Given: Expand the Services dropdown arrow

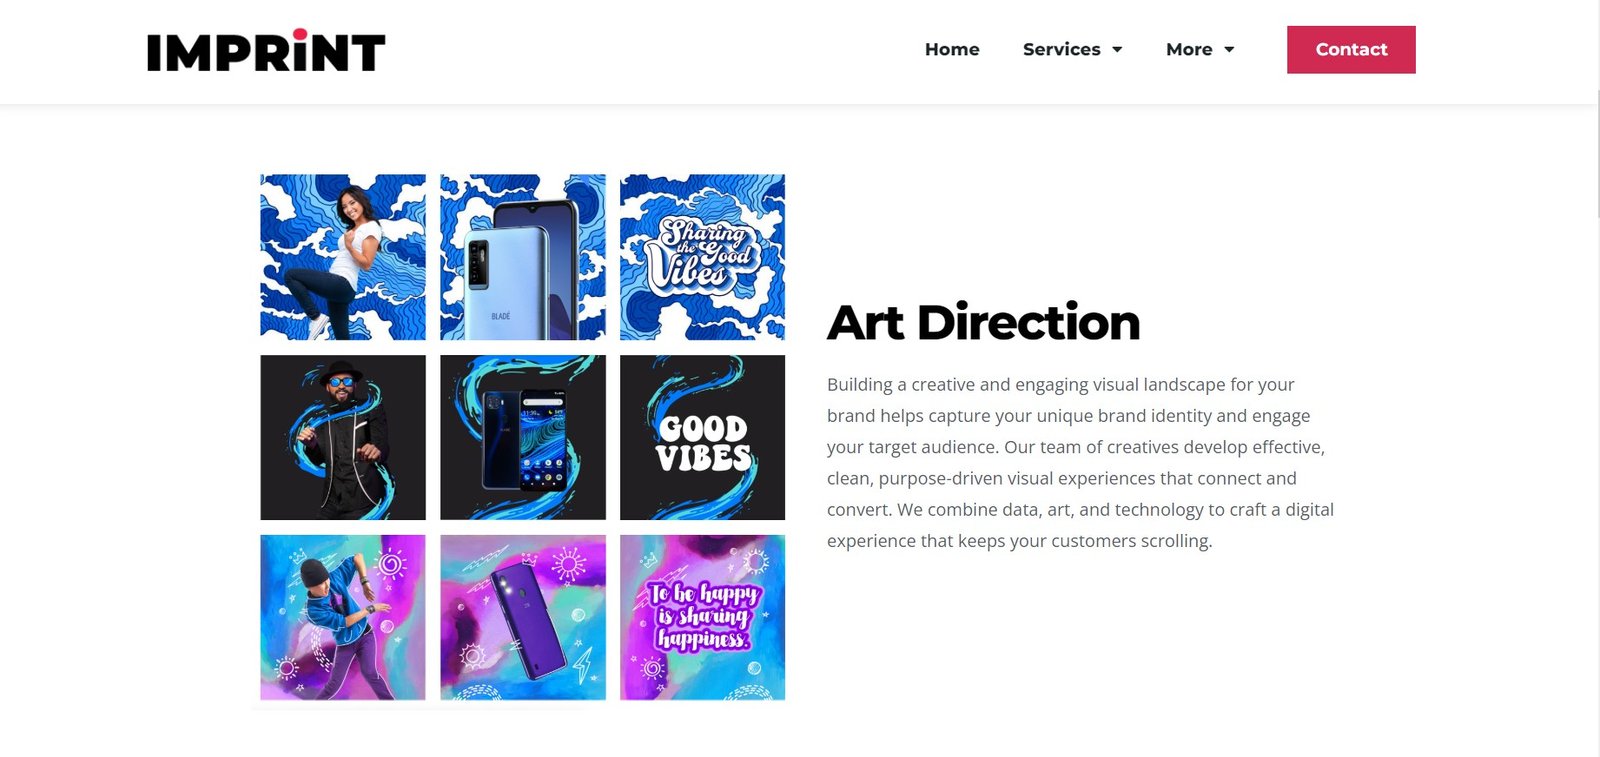Looking at the screenshot, I should pyautogui.click(x=1117, y=50).
